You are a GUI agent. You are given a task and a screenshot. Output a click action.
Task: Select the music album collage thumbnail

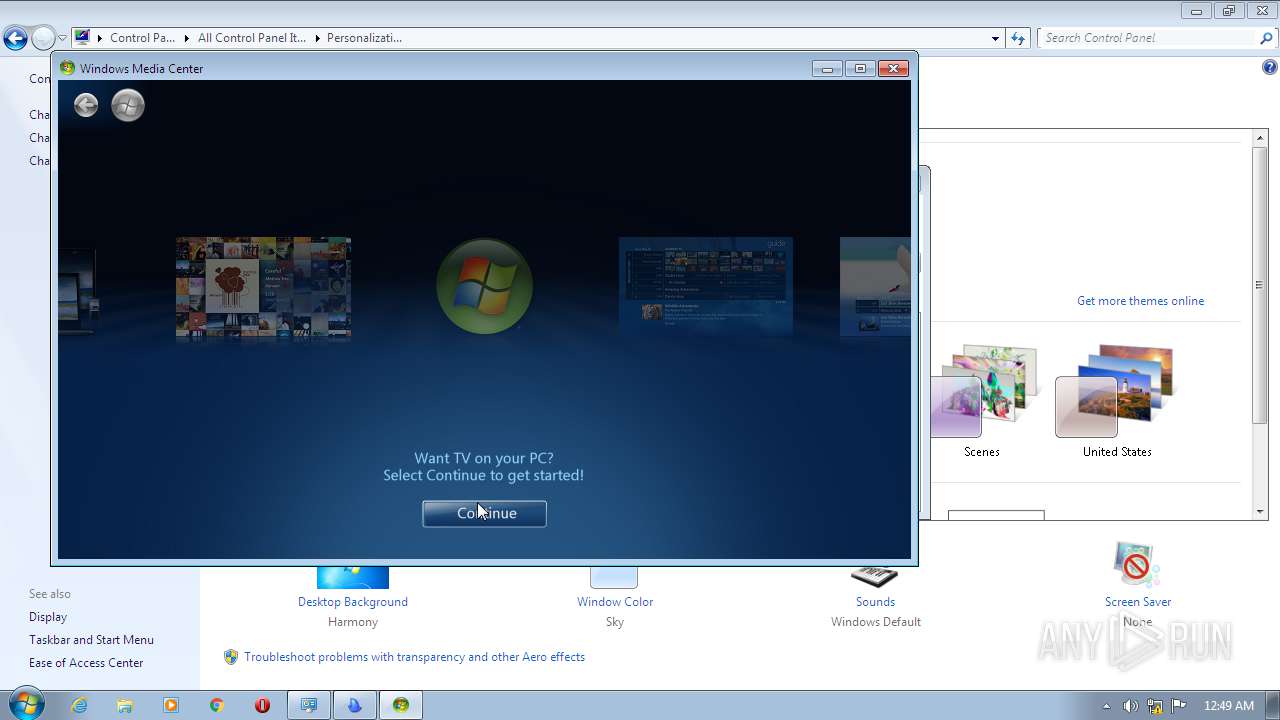click(x=263, y=287)
